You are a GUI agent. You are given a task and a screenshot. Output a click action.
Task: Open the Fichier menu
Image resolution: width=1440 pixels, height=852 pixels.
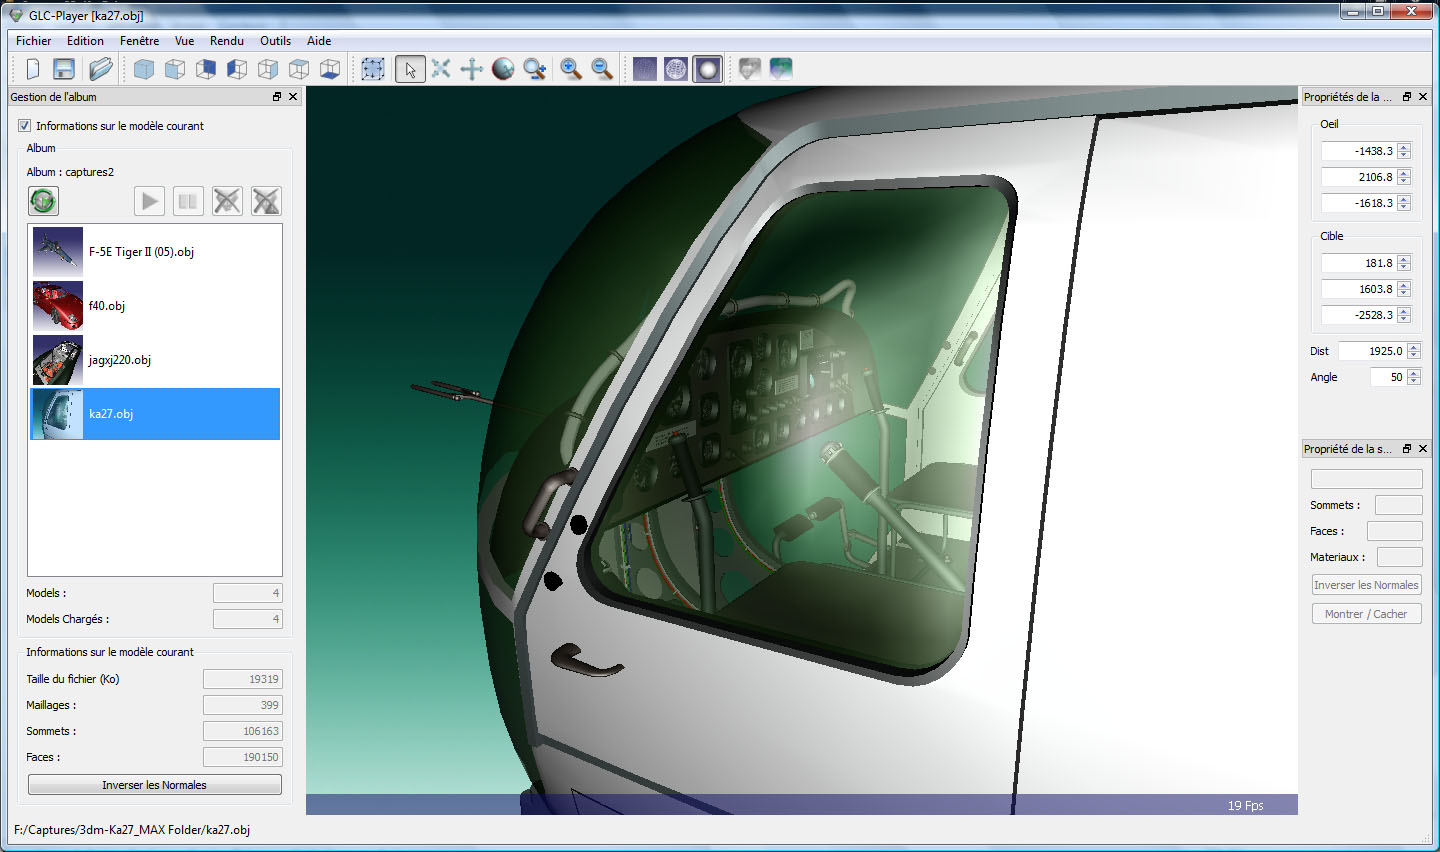coord(34,41)
